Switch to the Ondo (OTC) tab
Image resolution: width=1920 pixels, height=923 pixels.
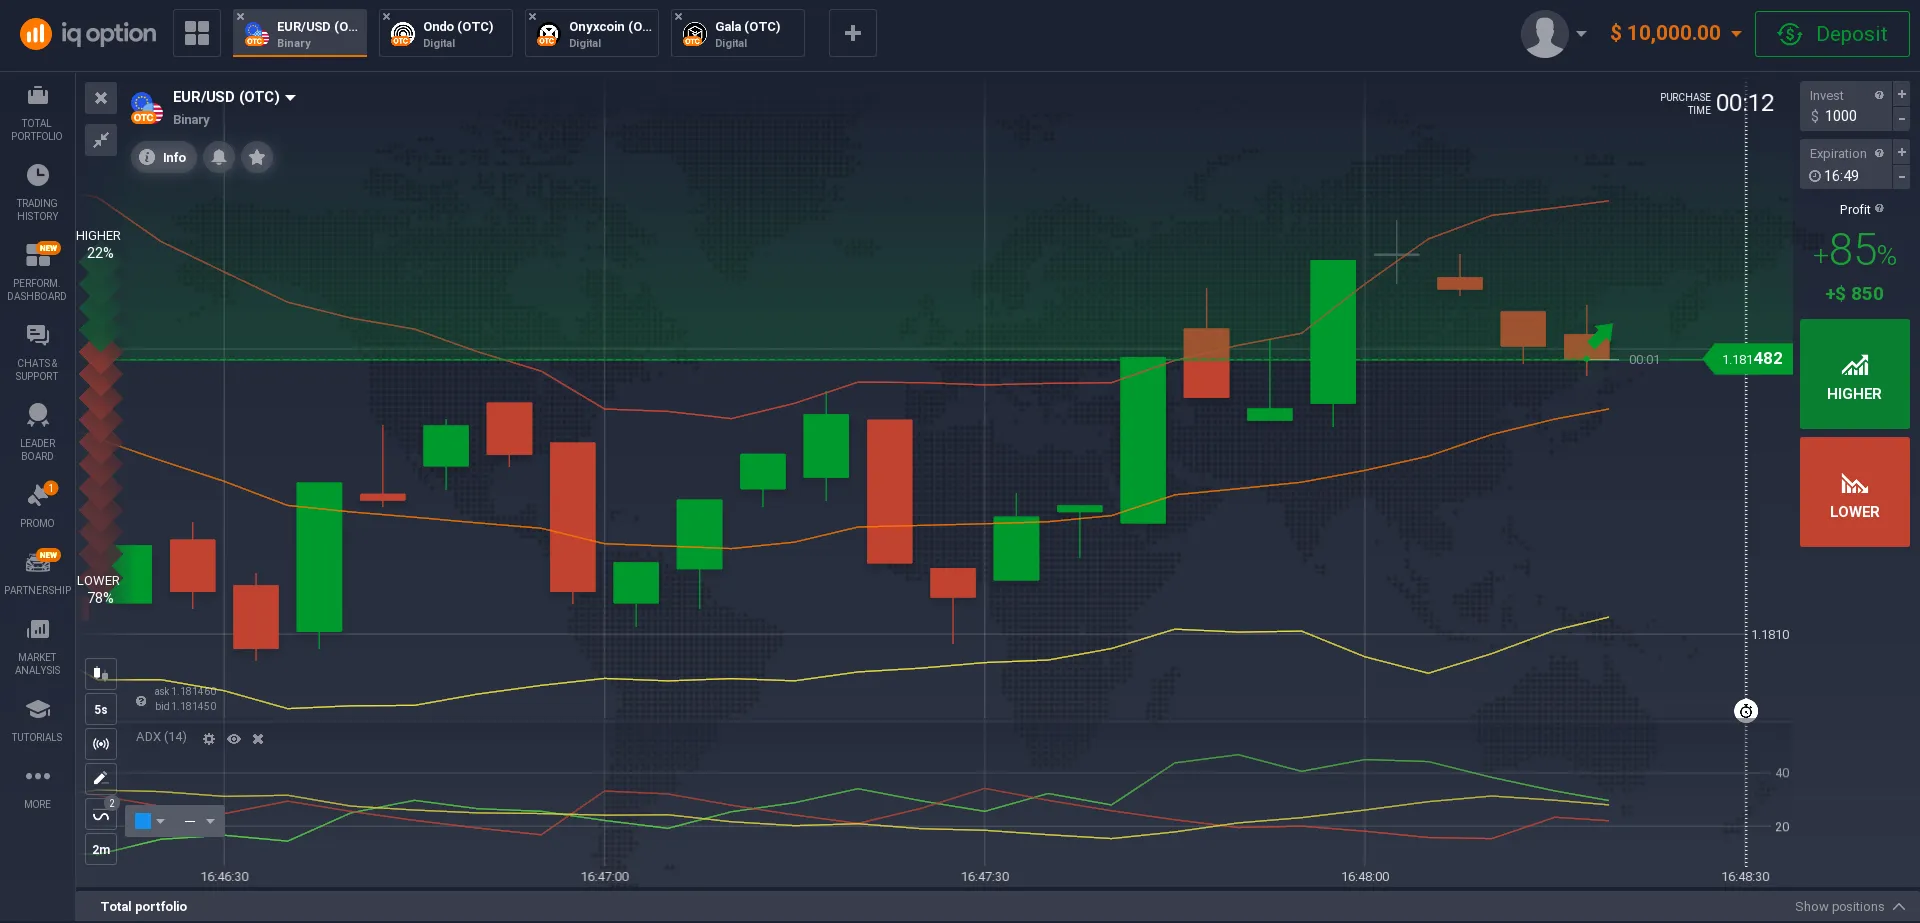446,34
